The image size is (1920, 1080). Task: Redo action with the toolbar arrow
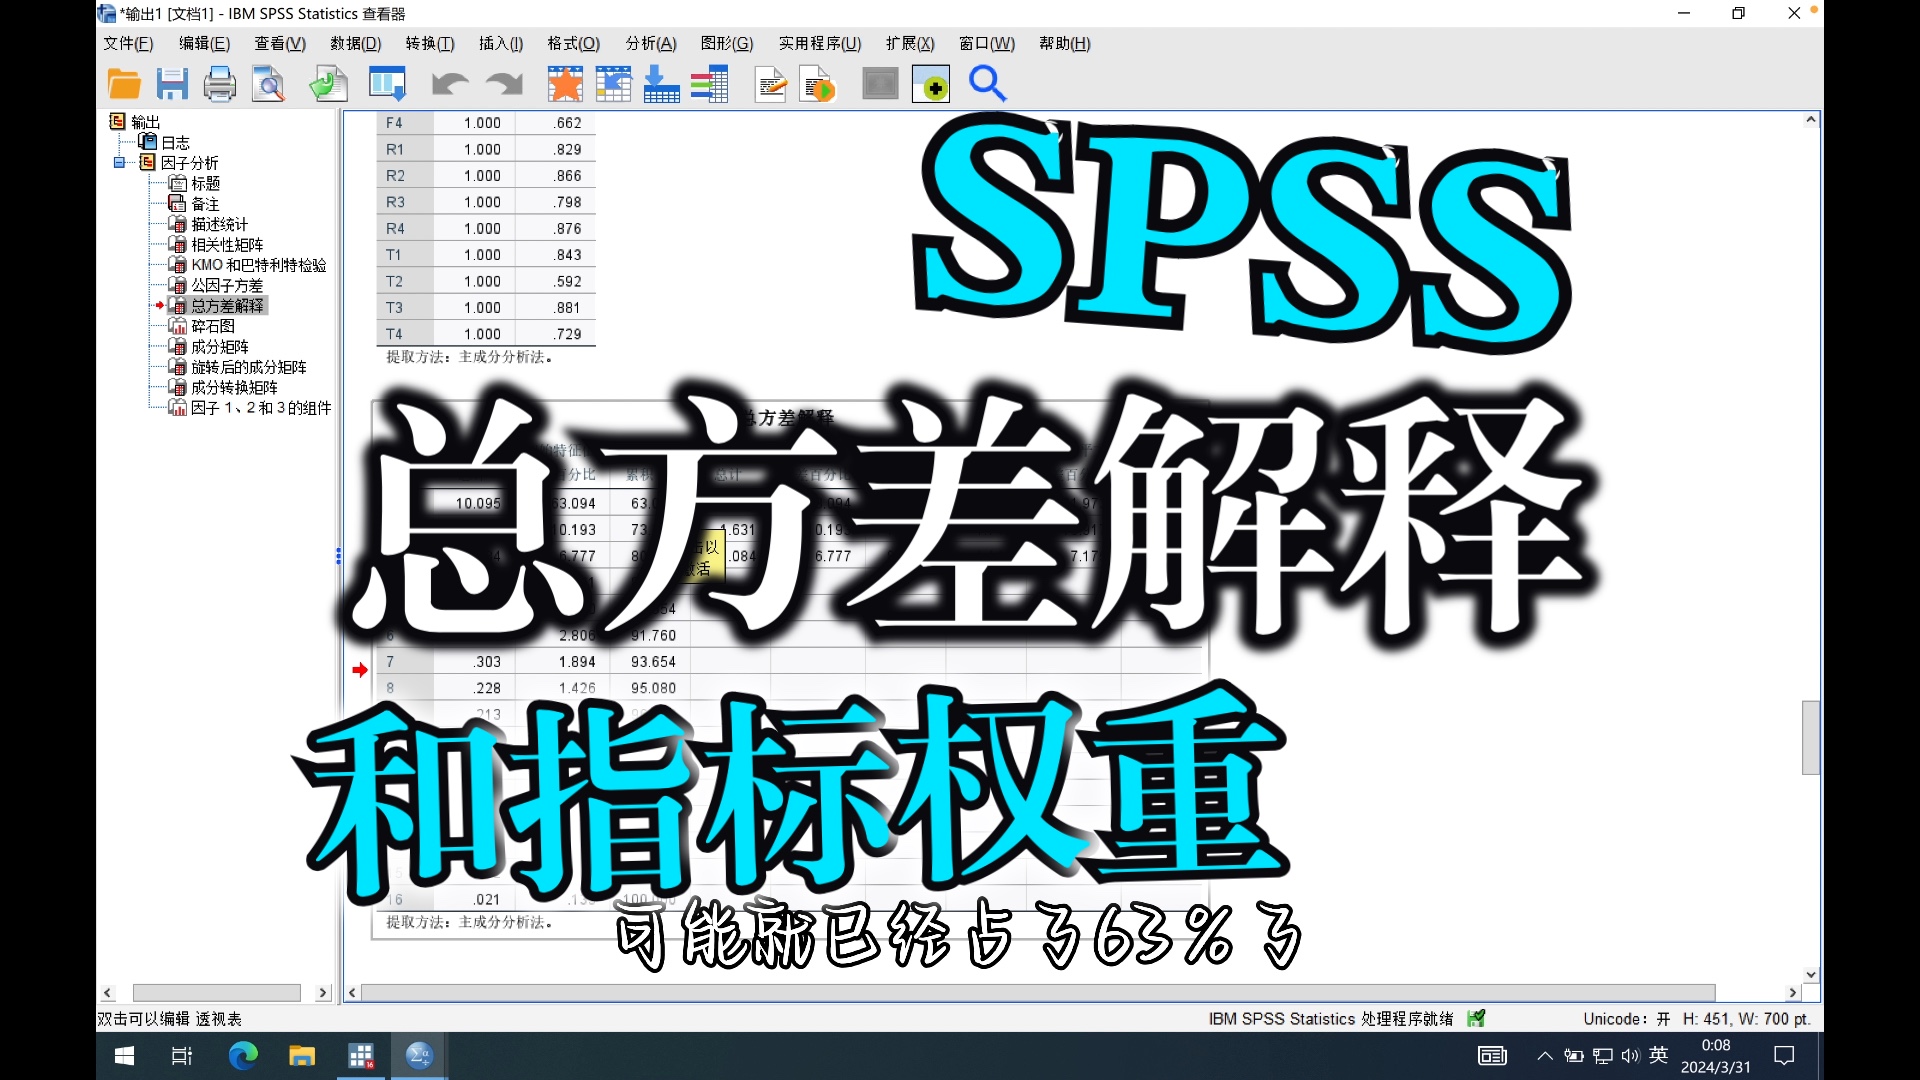pyautogui.click(x=505, y=85)
